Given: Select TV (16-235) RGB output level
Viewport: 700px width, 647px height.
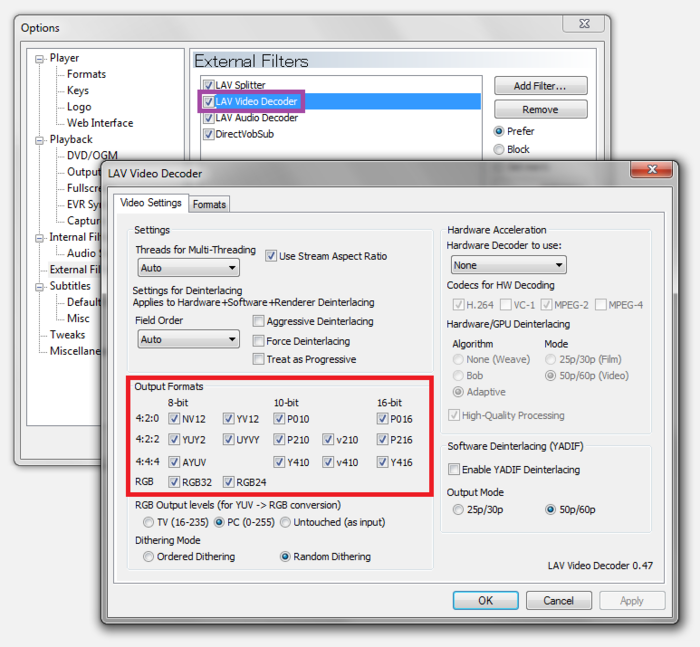Looking at the screenshot, I should [x=149, y=522].
